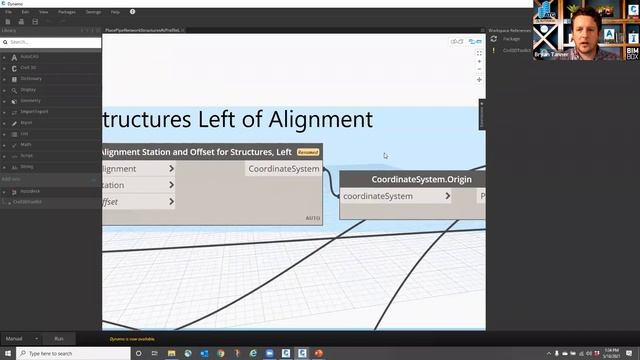Open the Windows notification center
Image resolution: width=640 pixels, height=360 pixels.
pos(629,353)
